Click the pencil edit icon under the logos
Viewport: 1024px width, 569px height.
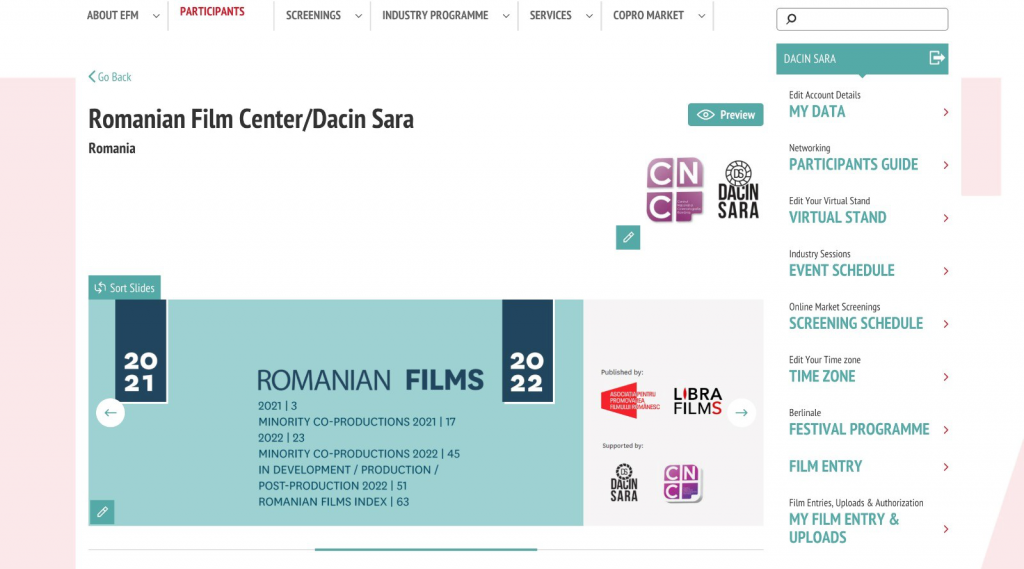(628, 237)
